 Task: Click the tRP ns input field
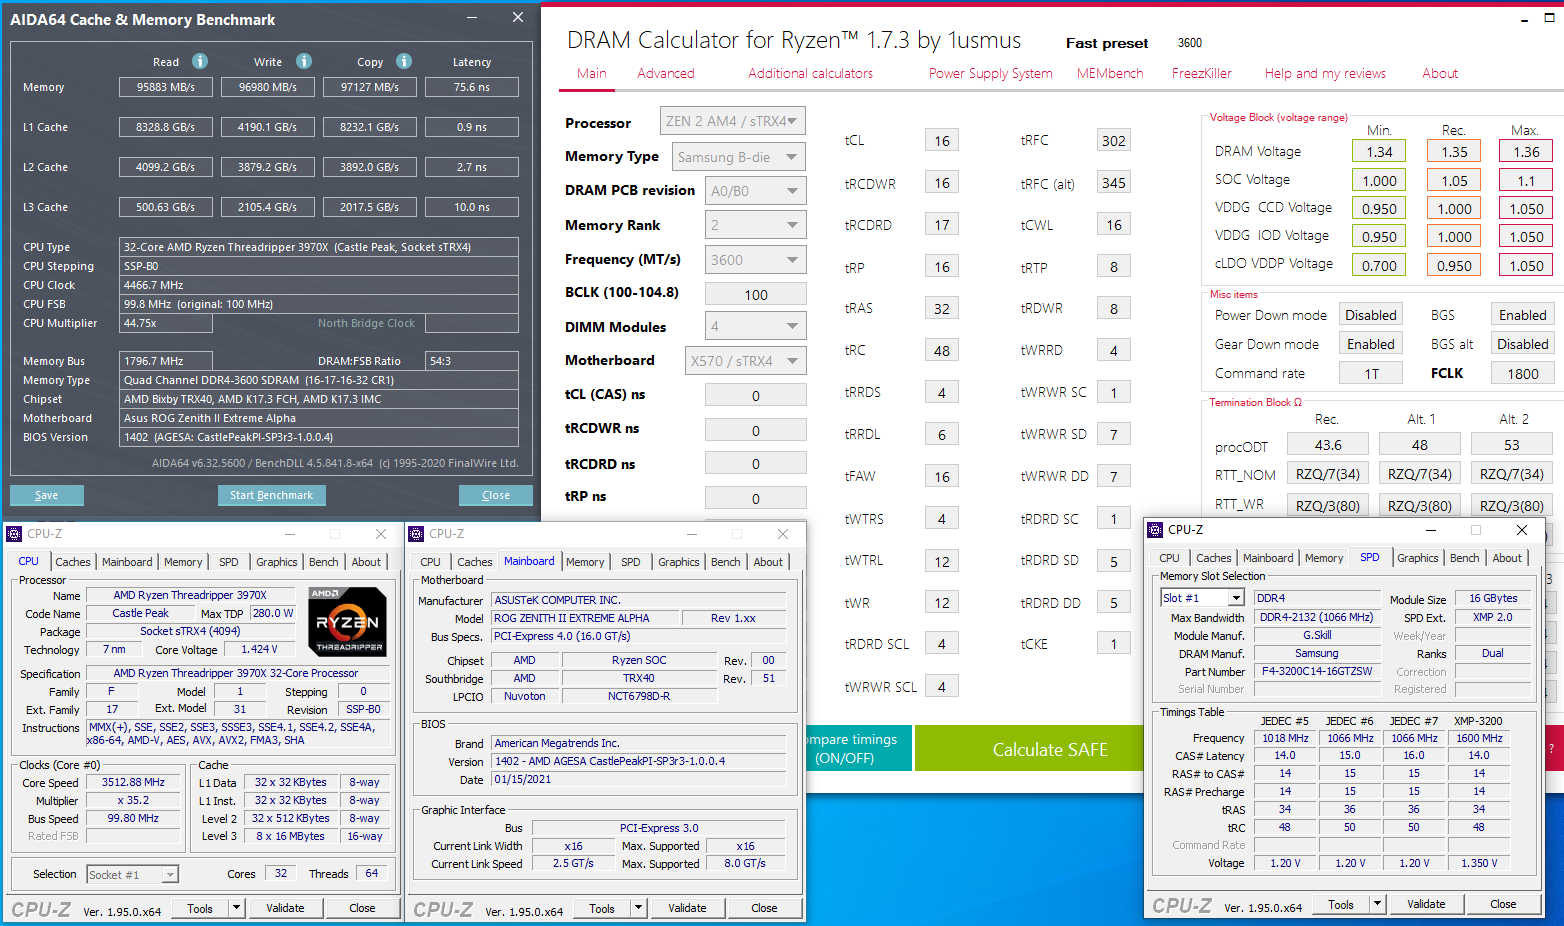[756, 498]
